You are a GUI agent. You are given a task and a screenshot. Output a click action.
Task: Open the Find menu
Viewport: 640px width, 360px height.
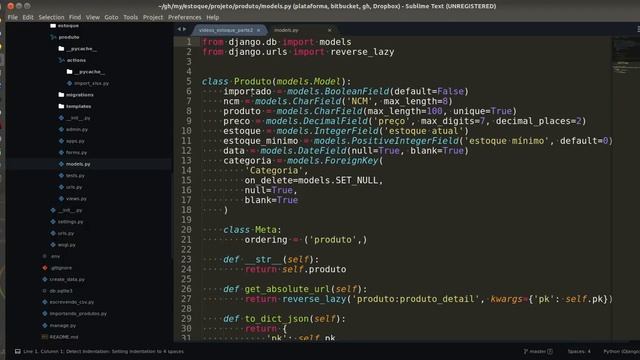[75, 17]
